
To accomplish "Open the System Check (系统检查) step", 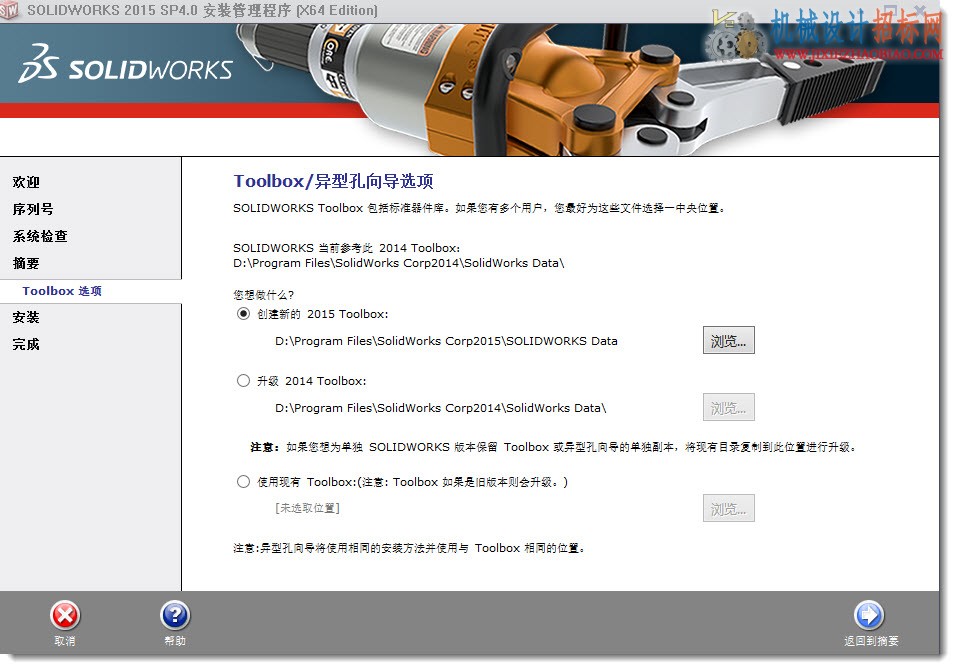I will [x=40, y=236].
